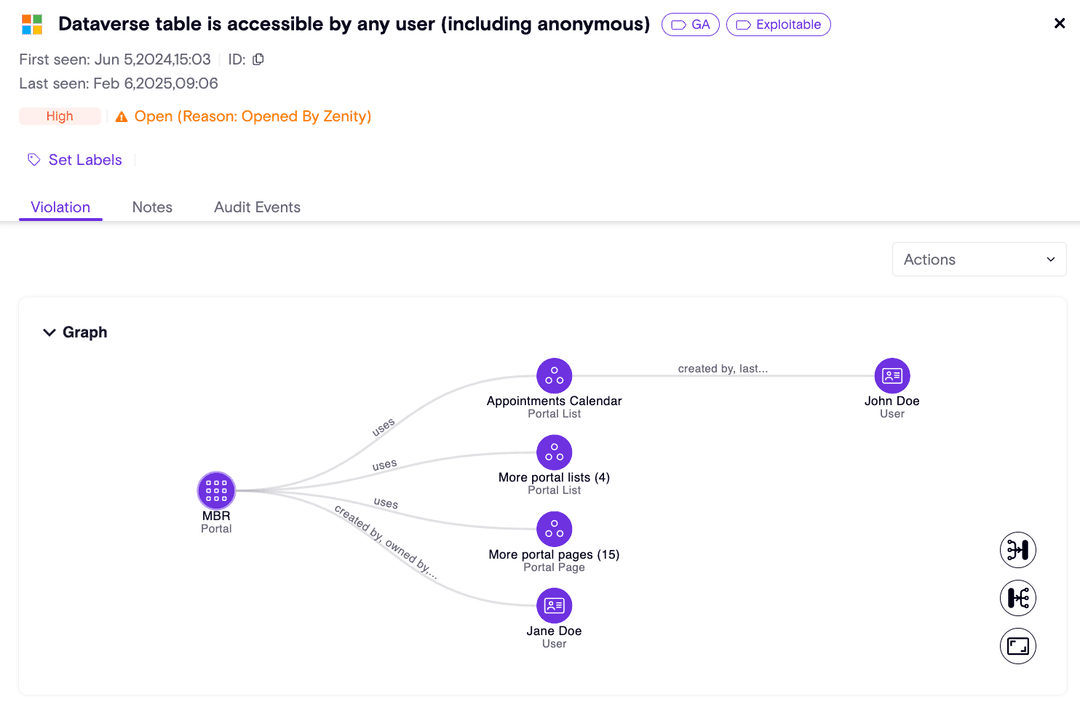This screenshot has width=1080, height=704.
Task: Collapse the Graph section chevron
Action: [49, 332]
